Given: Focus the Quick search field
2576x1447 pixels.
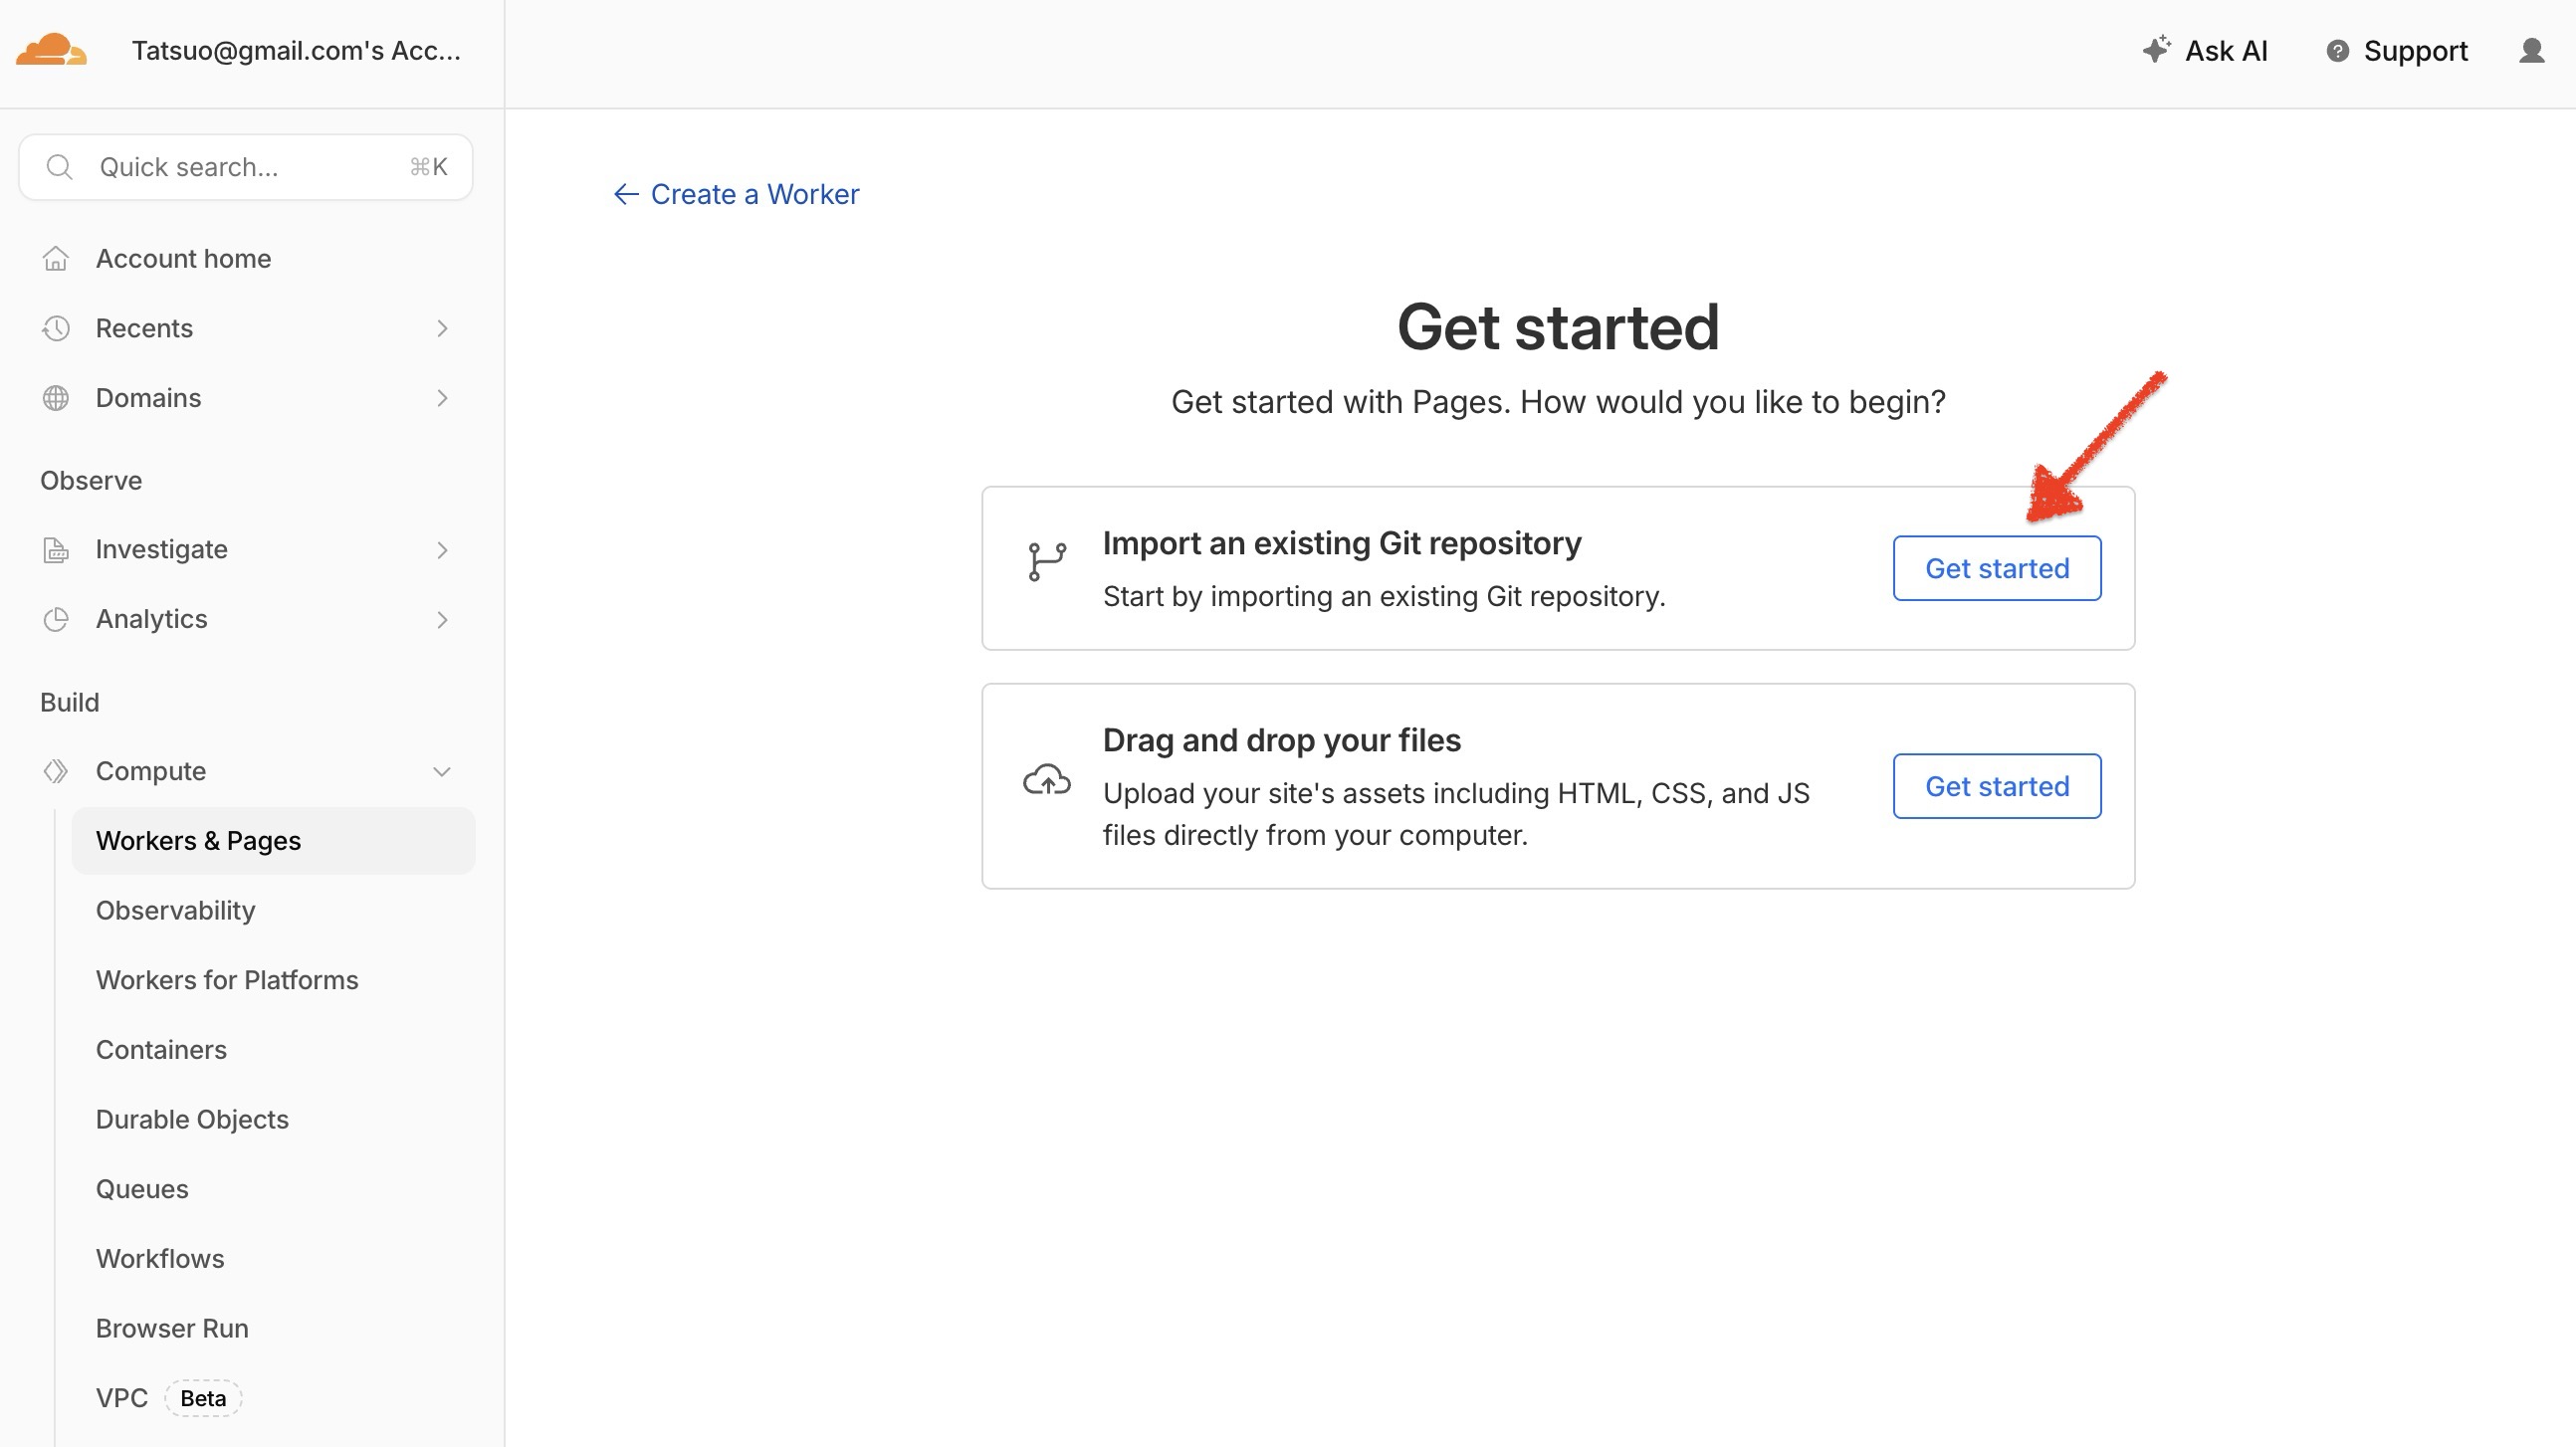Looking at the screenshot, I should click(245, 167).
